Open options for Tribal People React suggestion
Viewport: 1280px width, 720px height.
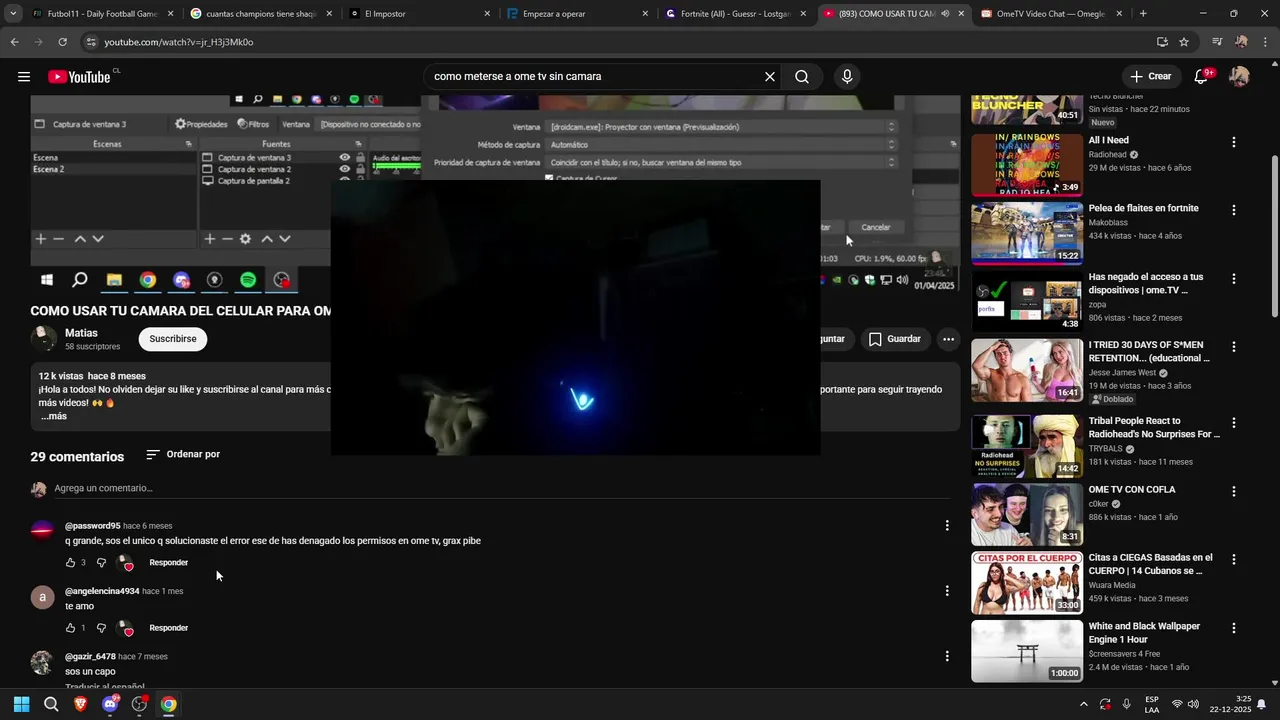(x=1234, y=423)
